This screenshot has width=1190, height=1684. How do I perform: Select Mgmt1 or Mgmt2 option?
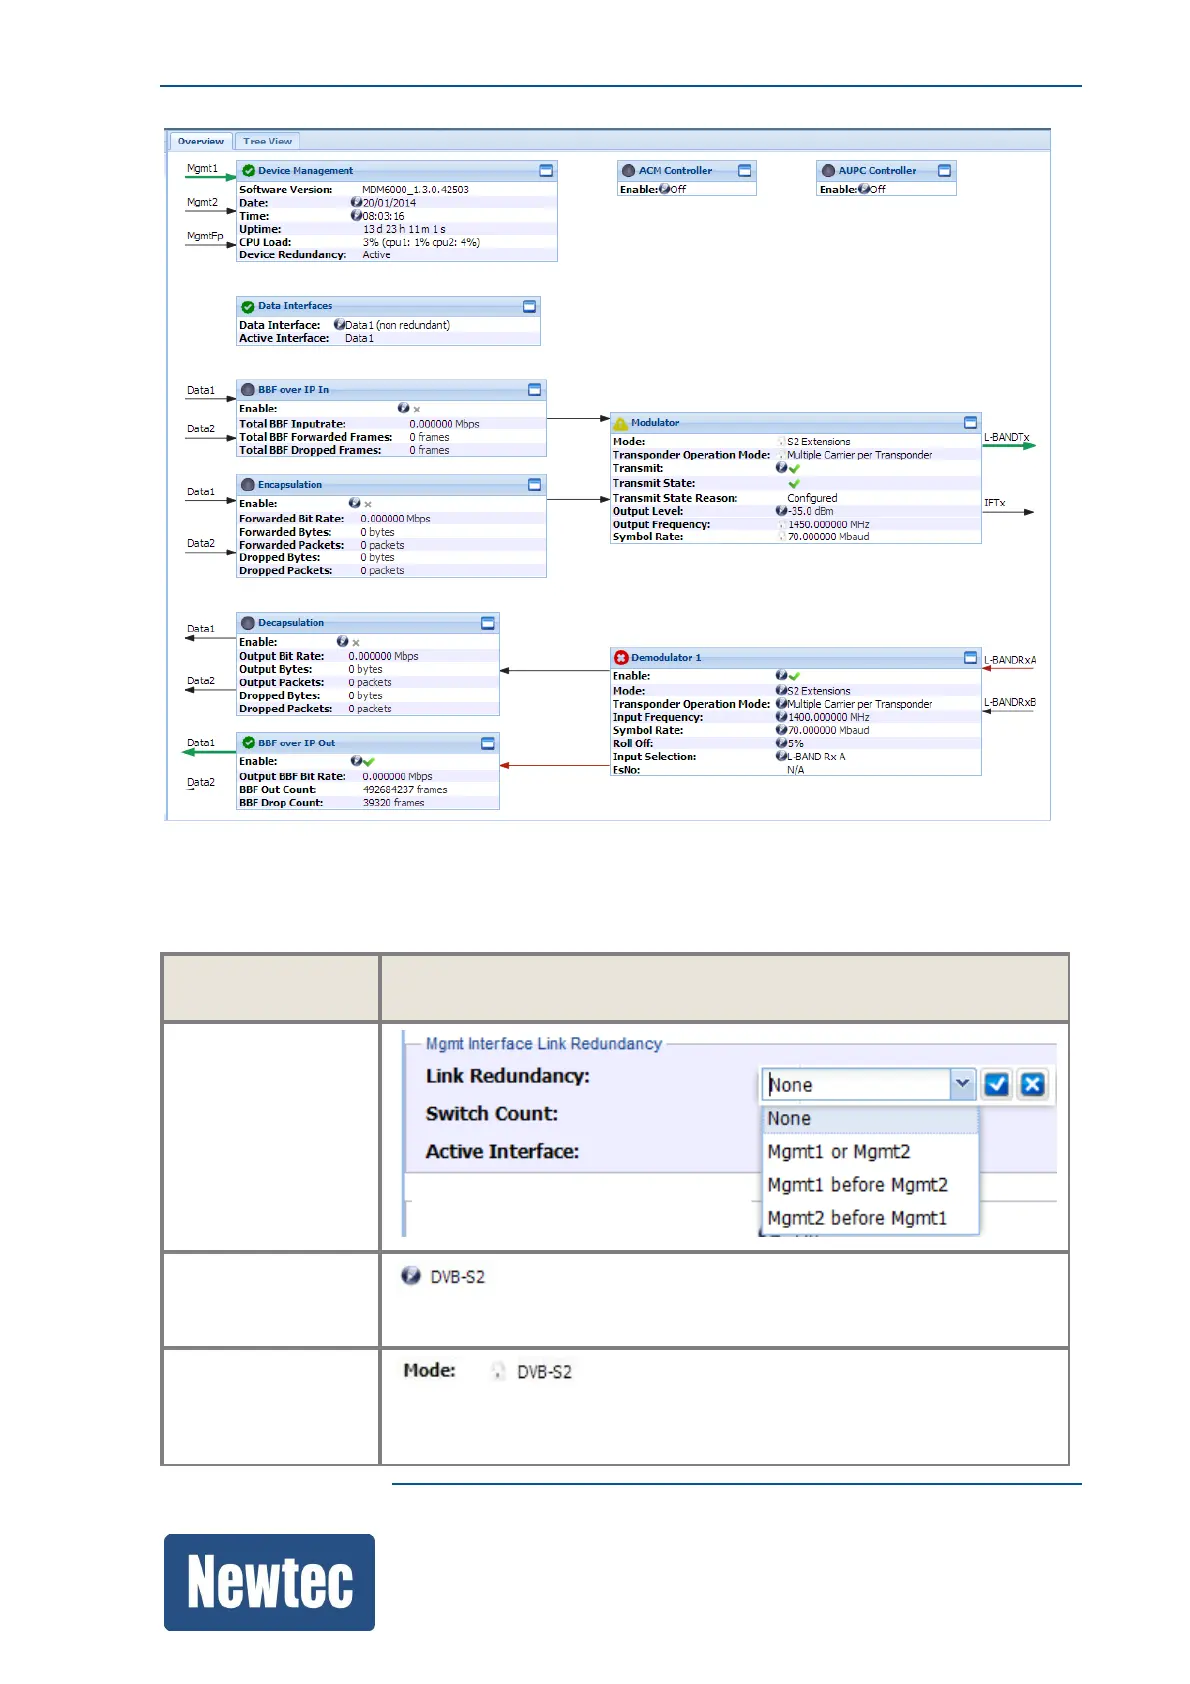870,1152
